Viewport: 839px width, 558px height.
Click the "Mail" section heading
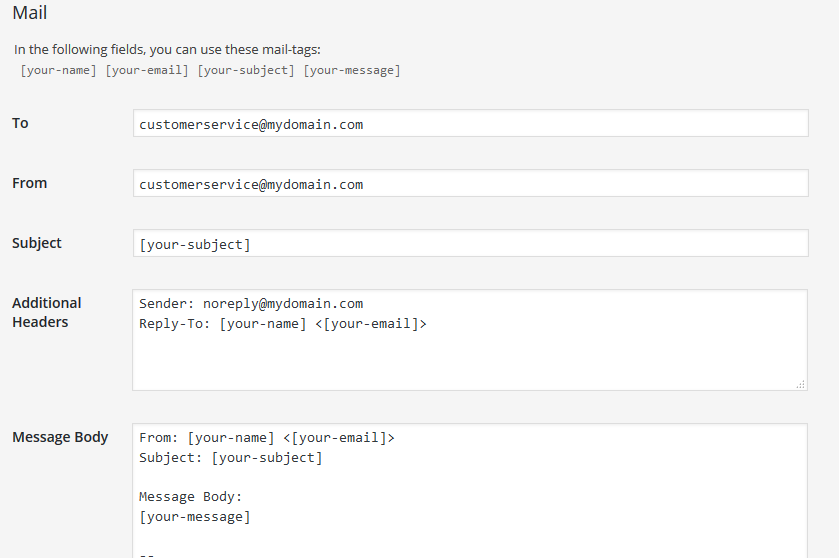30,14
